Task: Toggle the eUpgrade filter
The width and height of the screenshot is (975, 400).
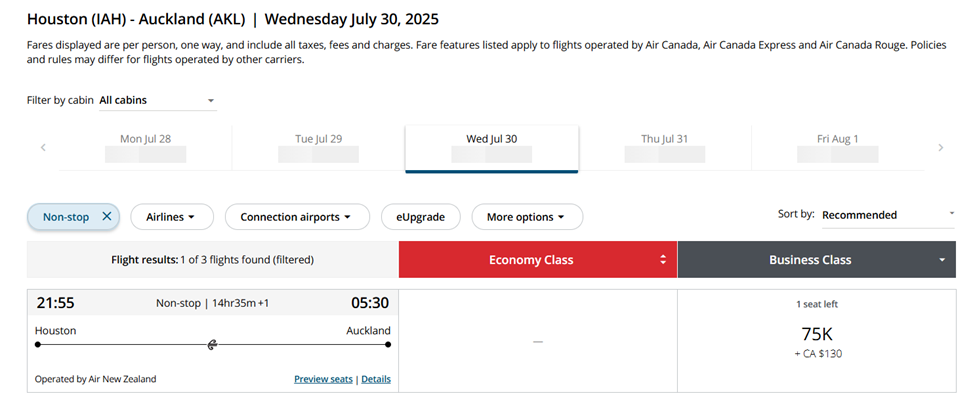Action: coord(420,217)
